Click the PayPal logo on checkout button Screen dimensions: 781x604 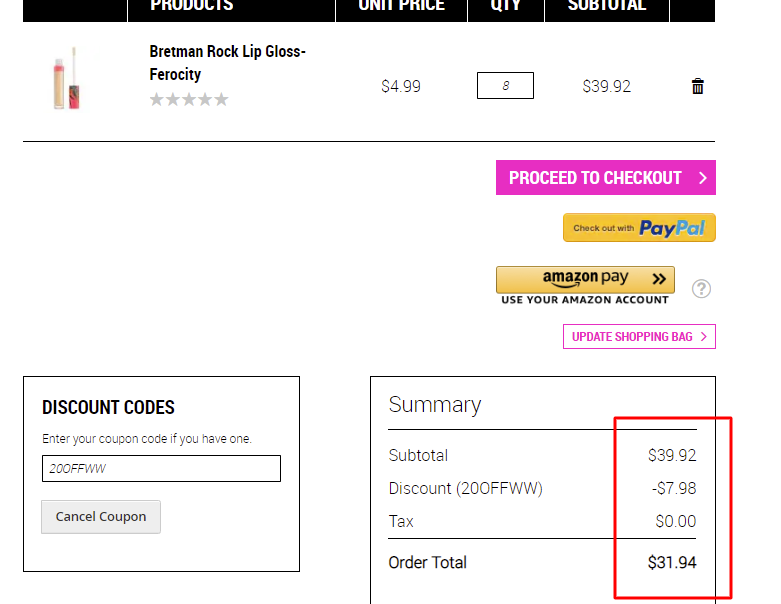(x=671, y=228)
